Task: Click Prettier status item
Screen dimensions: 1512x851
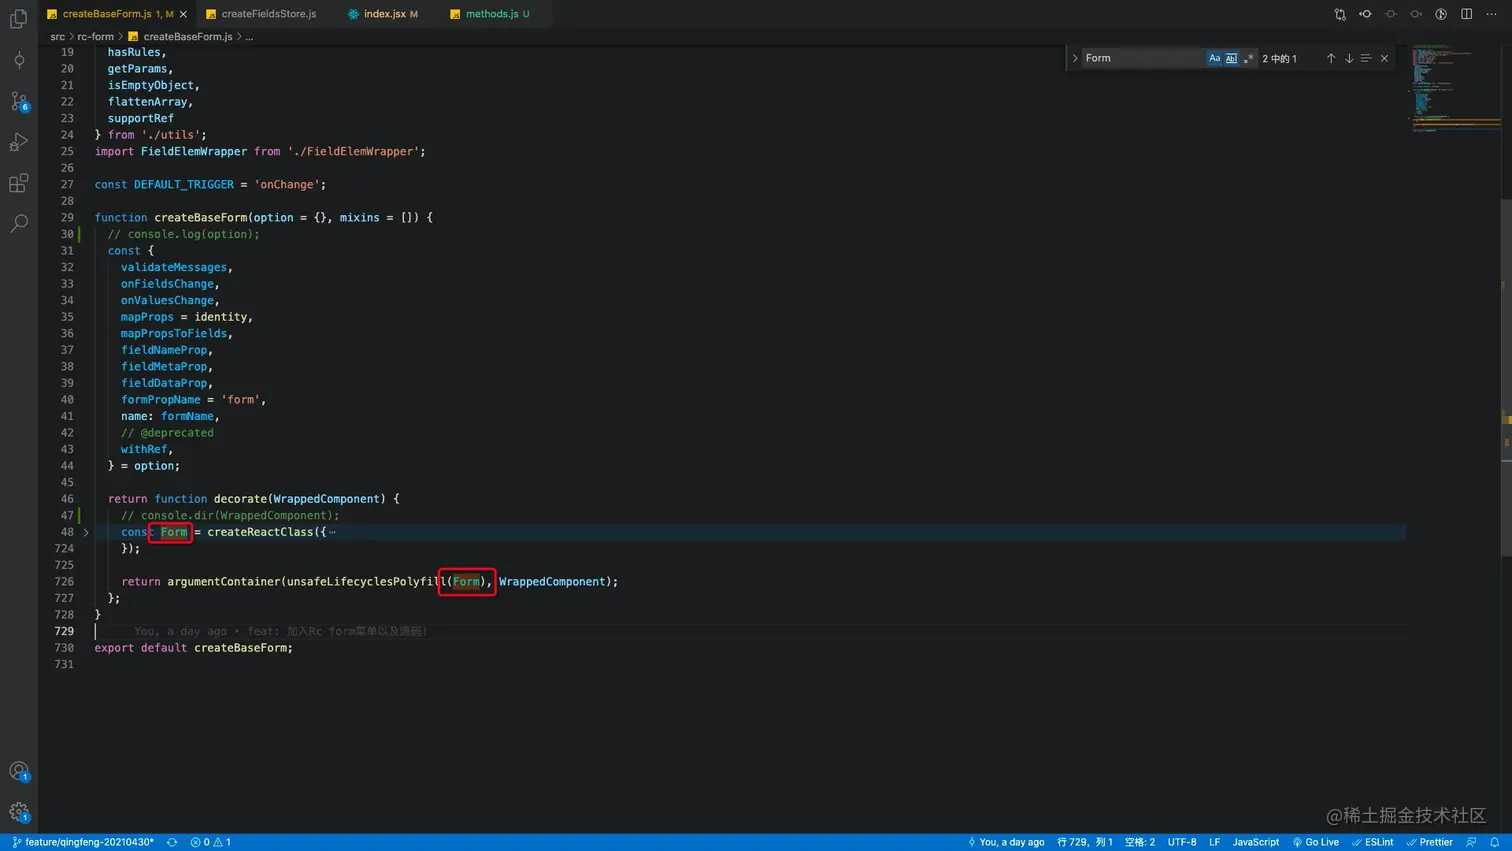Action: tap(1429, 842)
